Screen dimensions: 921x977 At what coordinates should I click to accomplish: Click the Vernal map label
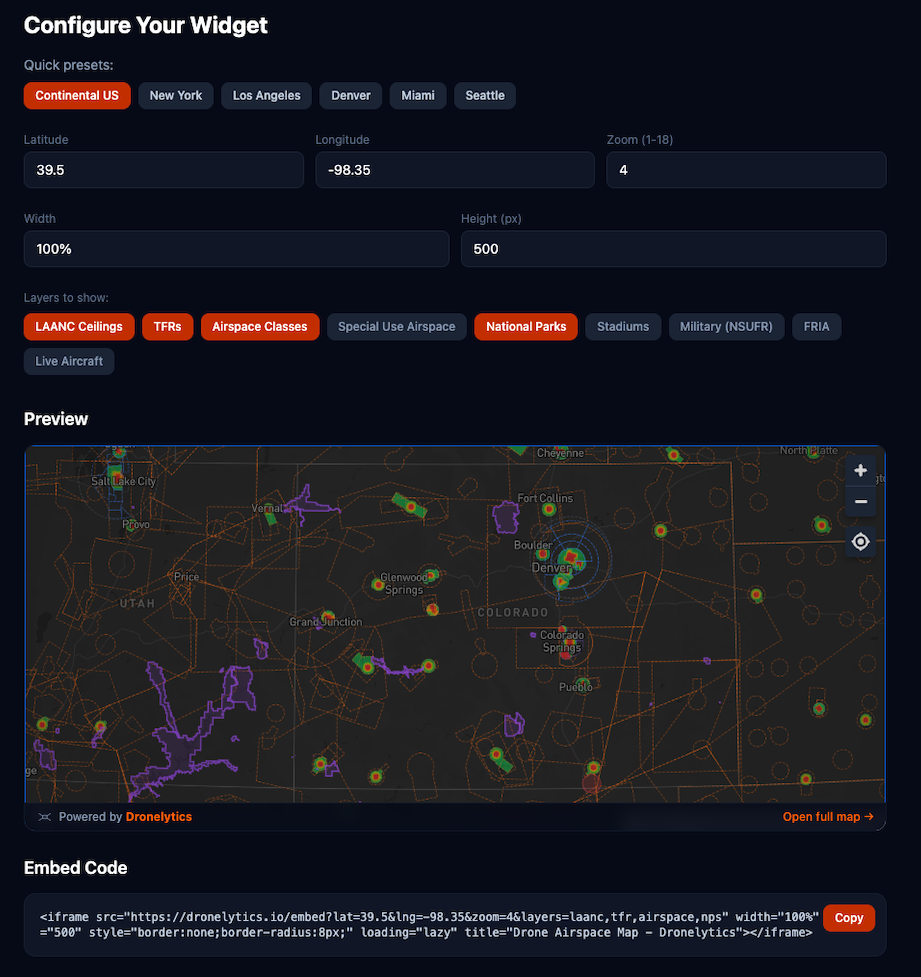(x=267, y=508)
